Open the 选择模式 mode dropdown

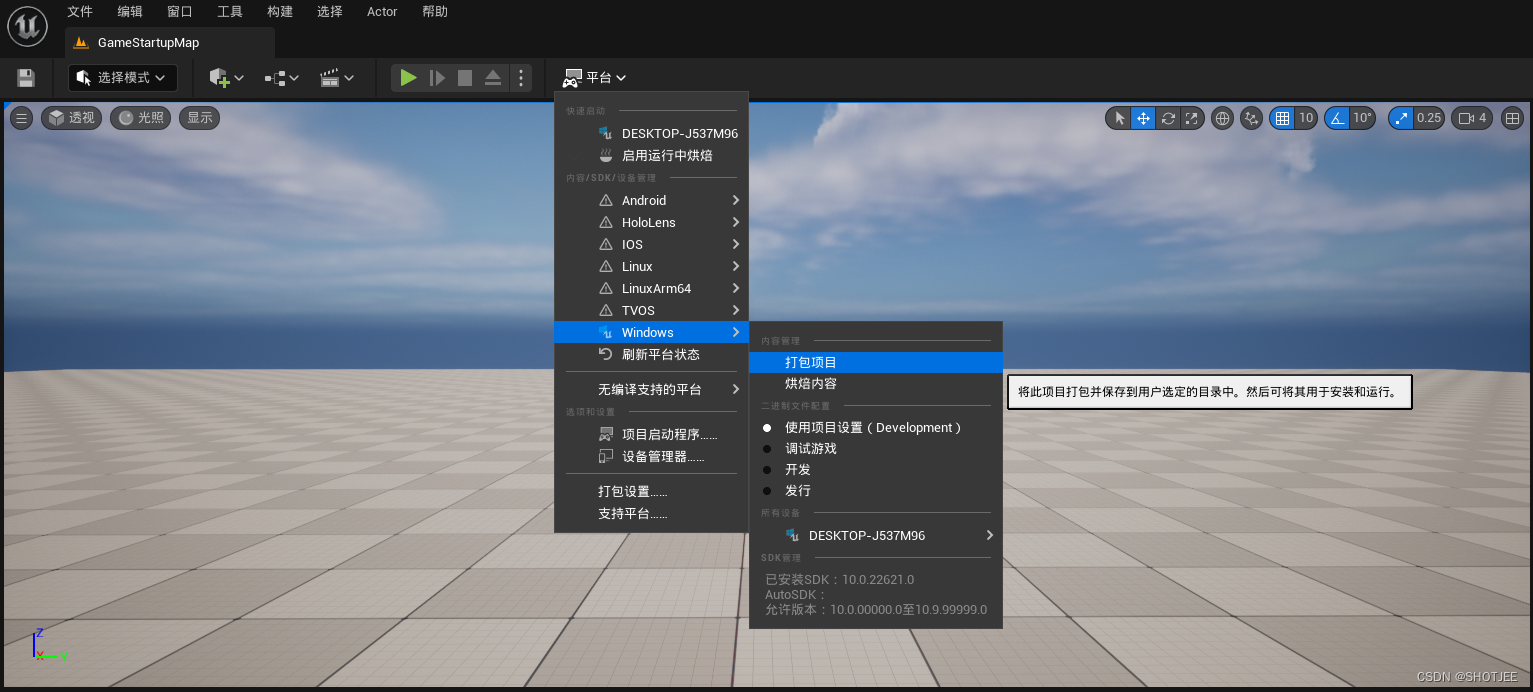pos(122,77)
